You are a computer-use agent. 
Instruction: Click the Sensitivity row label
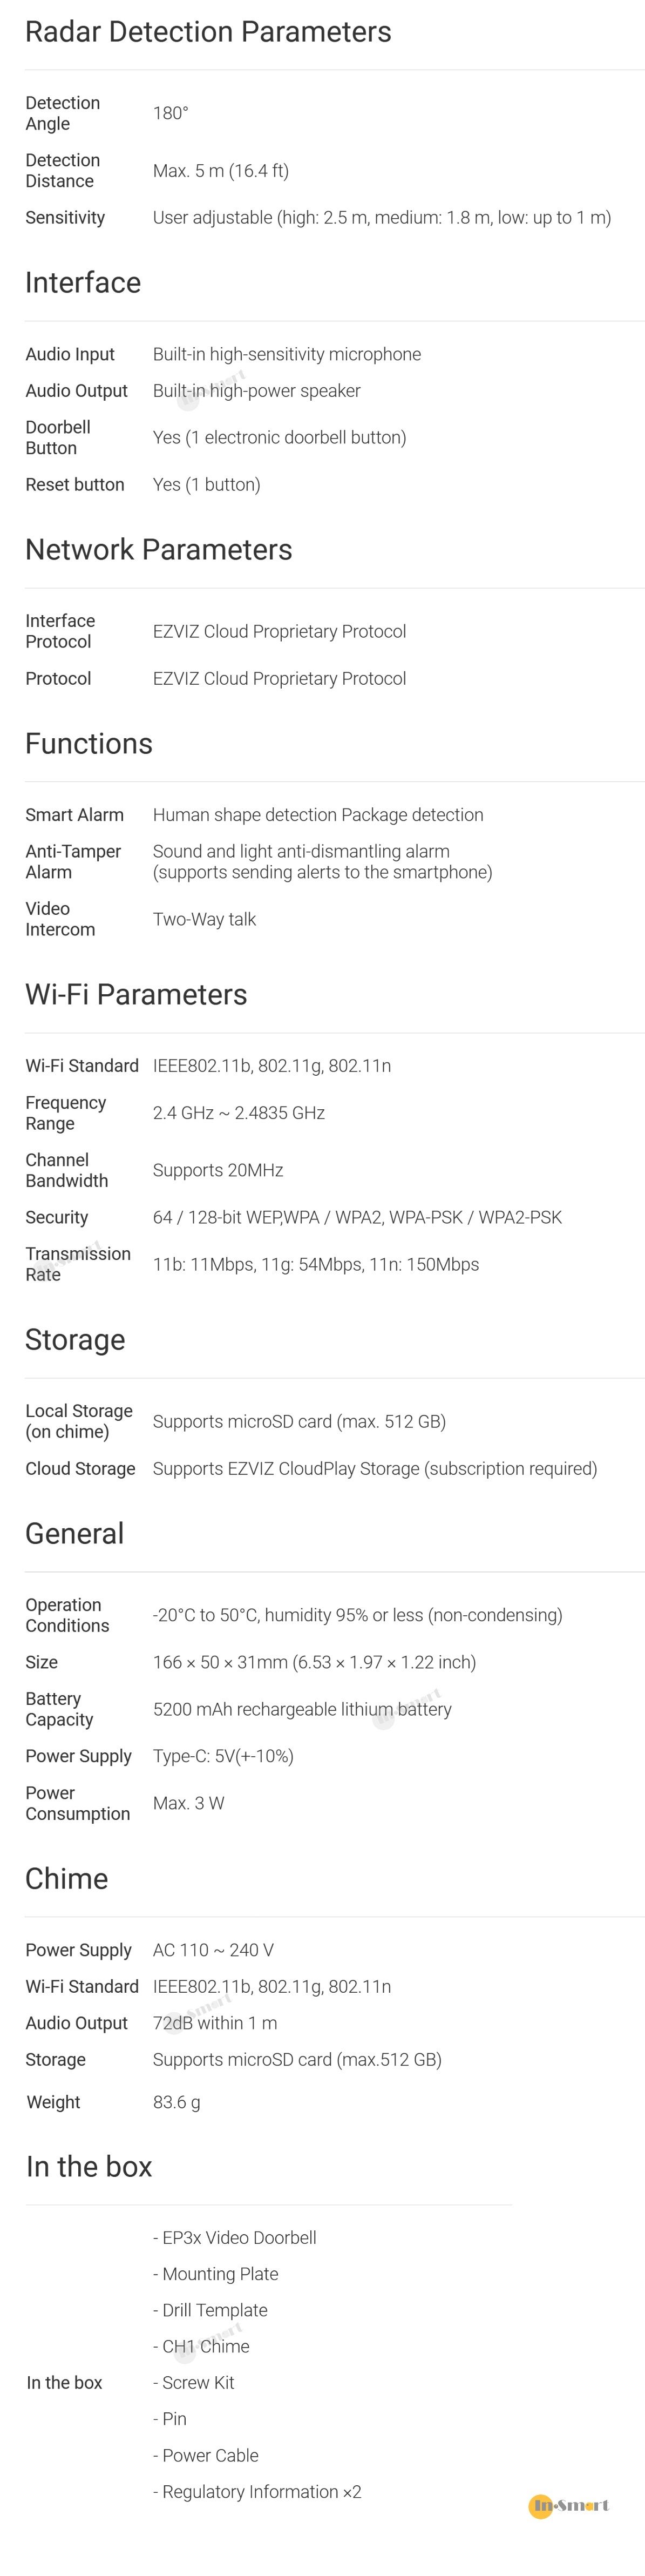[x=65, y=218]
